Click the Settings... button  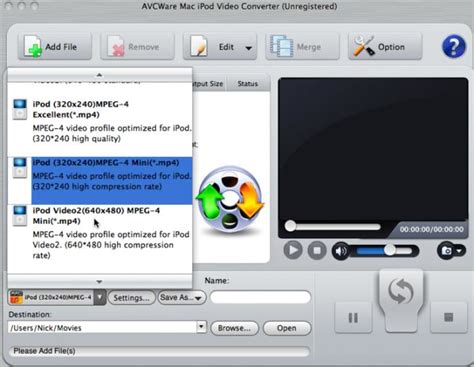[x=132, y=298]
